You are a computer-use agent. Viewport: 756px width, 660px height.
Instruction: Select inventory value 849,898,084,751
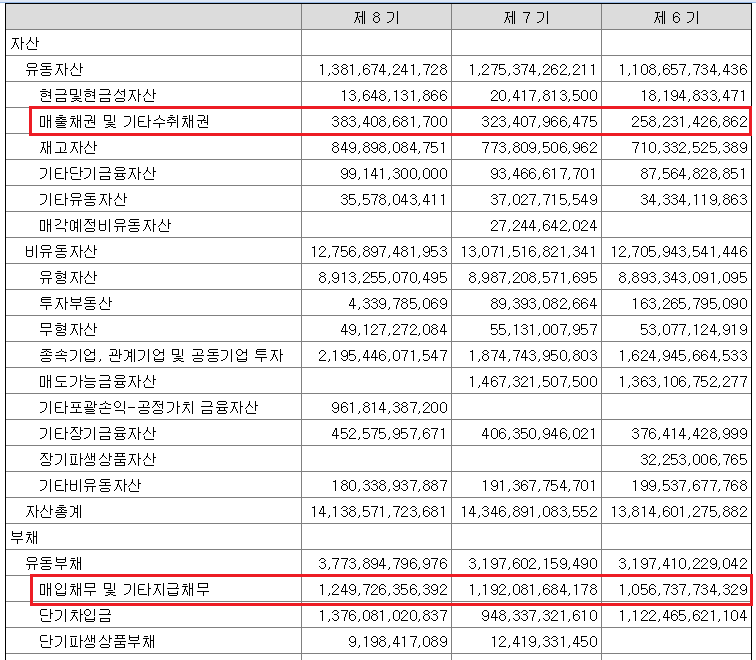coord(389,148)
